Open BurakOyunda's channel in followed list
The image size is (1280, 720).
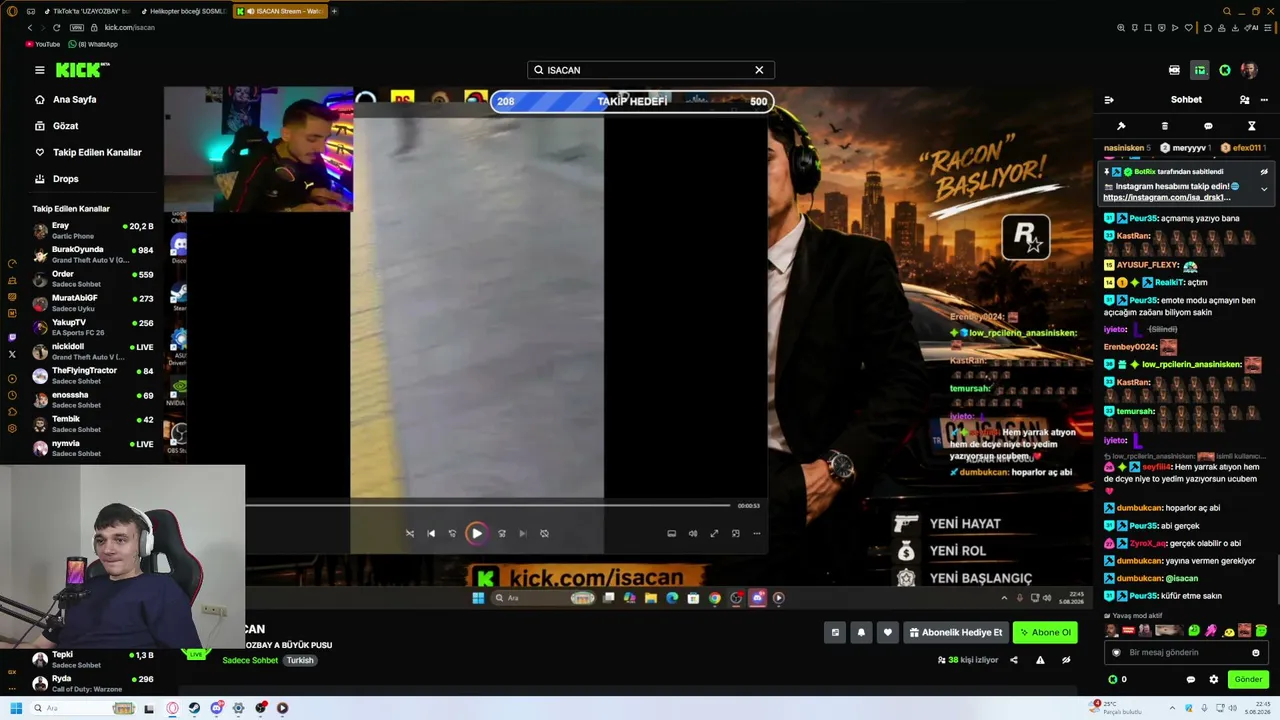93,255
